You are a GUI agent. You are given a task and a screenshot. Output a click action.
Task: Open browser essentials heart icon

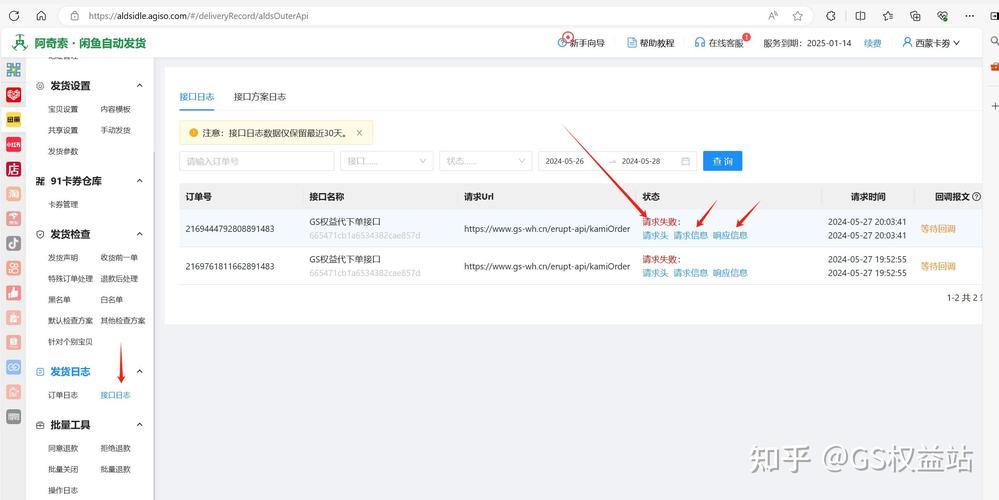click(x=942, y=16)
